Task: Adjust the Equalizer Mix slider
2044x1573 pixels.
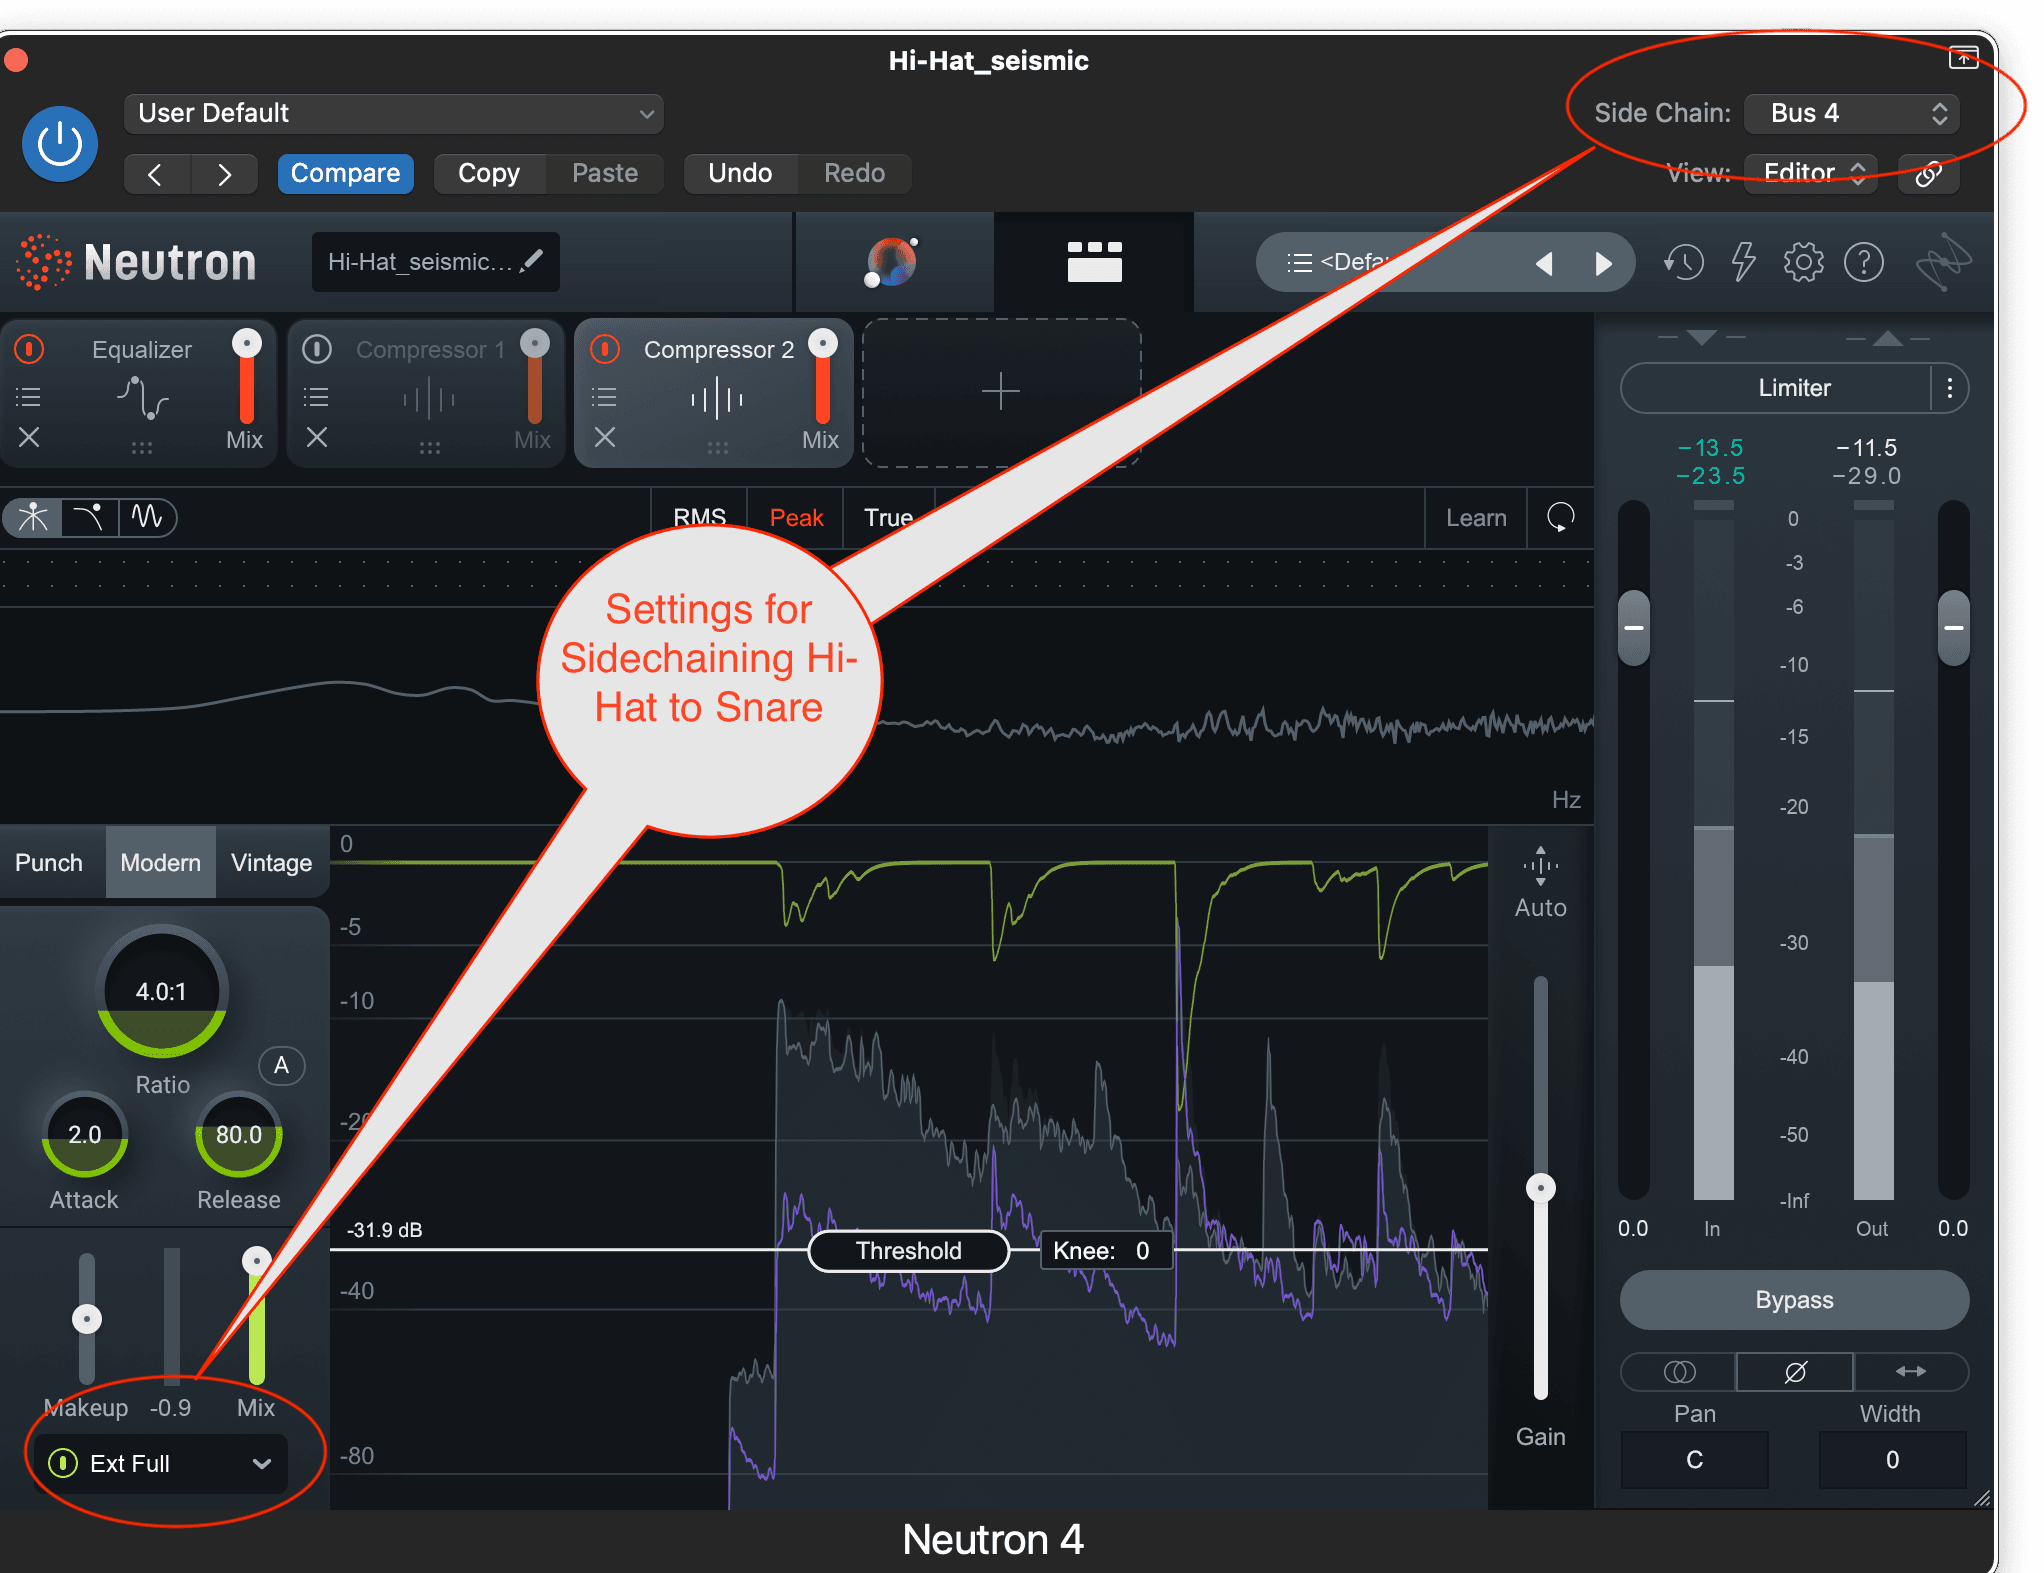Action: tap(246, 376)
